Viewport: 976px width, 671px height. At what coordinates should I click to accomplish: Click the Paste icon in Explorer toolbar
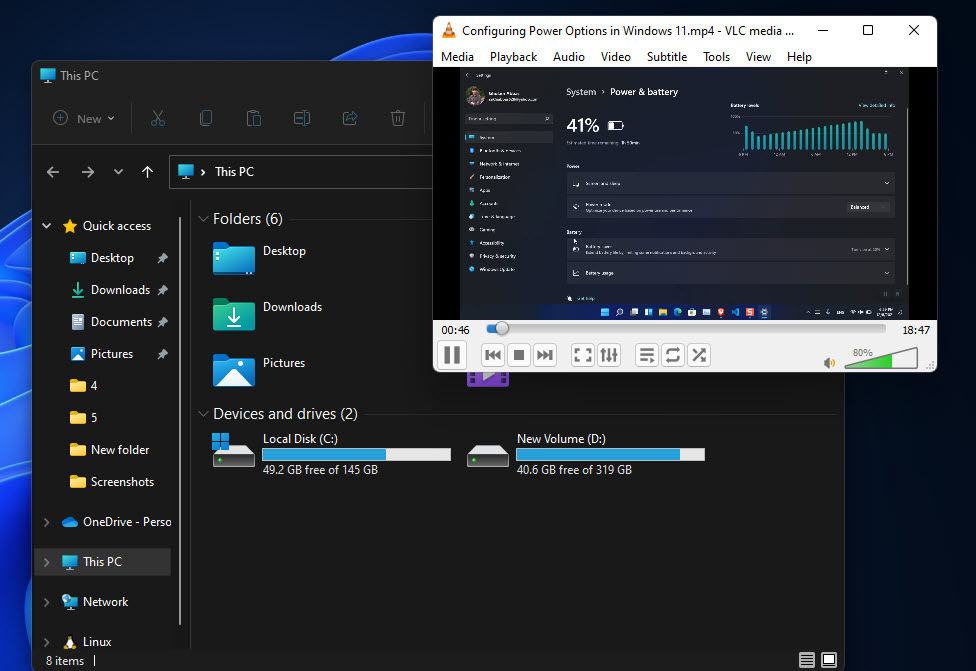(x=253, y=118)
